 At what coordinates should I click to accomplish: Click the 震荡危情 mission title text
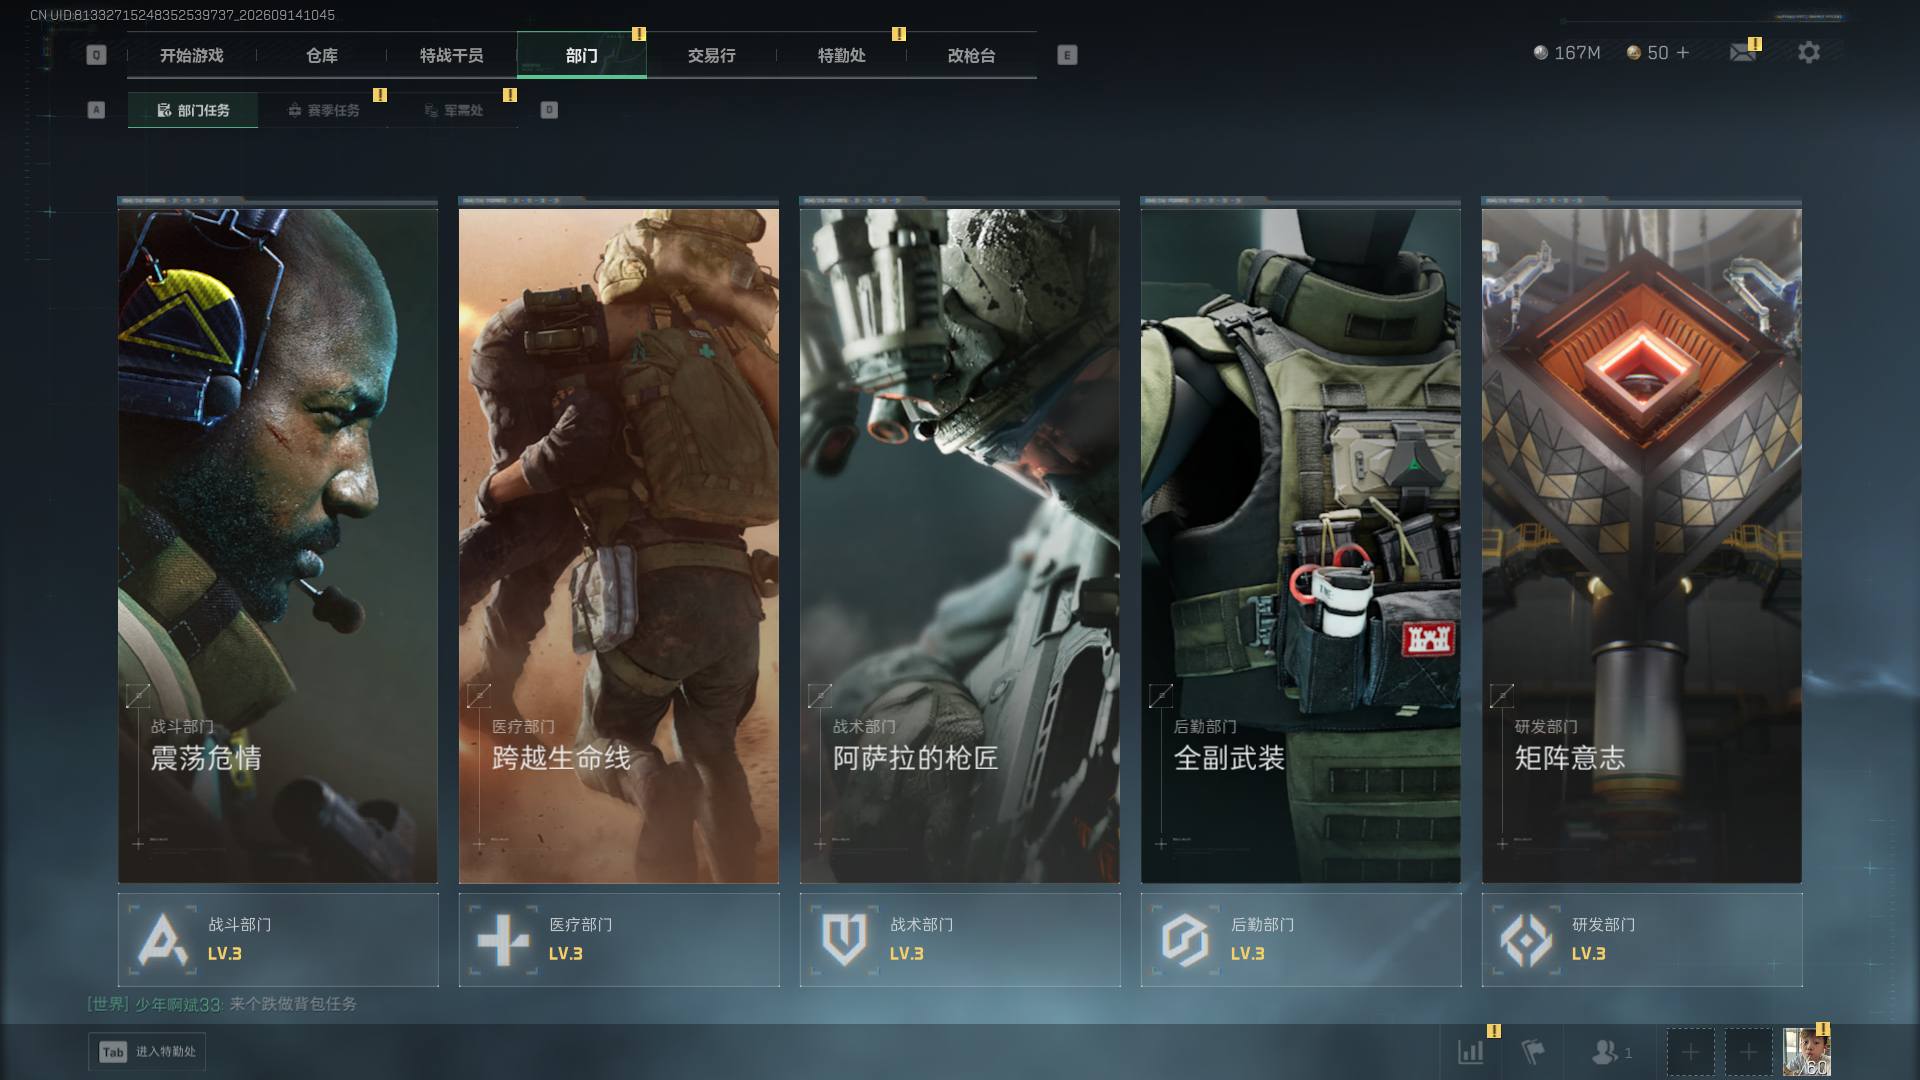click(x=206, y=758)
